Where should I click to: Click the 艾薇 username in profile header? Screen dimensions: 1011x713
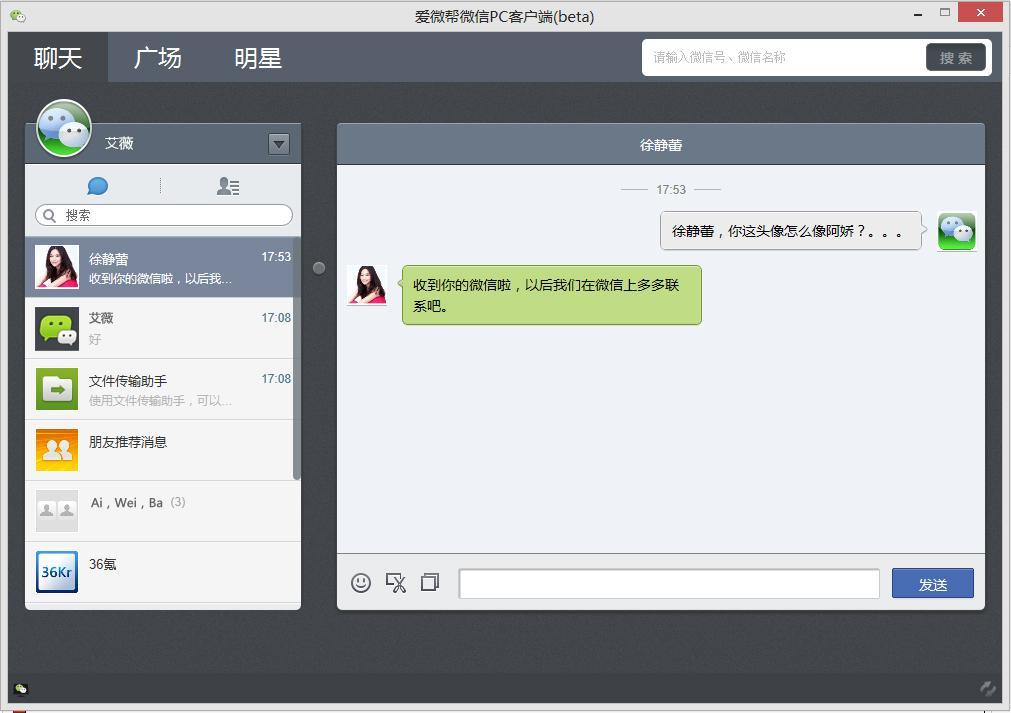click(x=119, y=143)
